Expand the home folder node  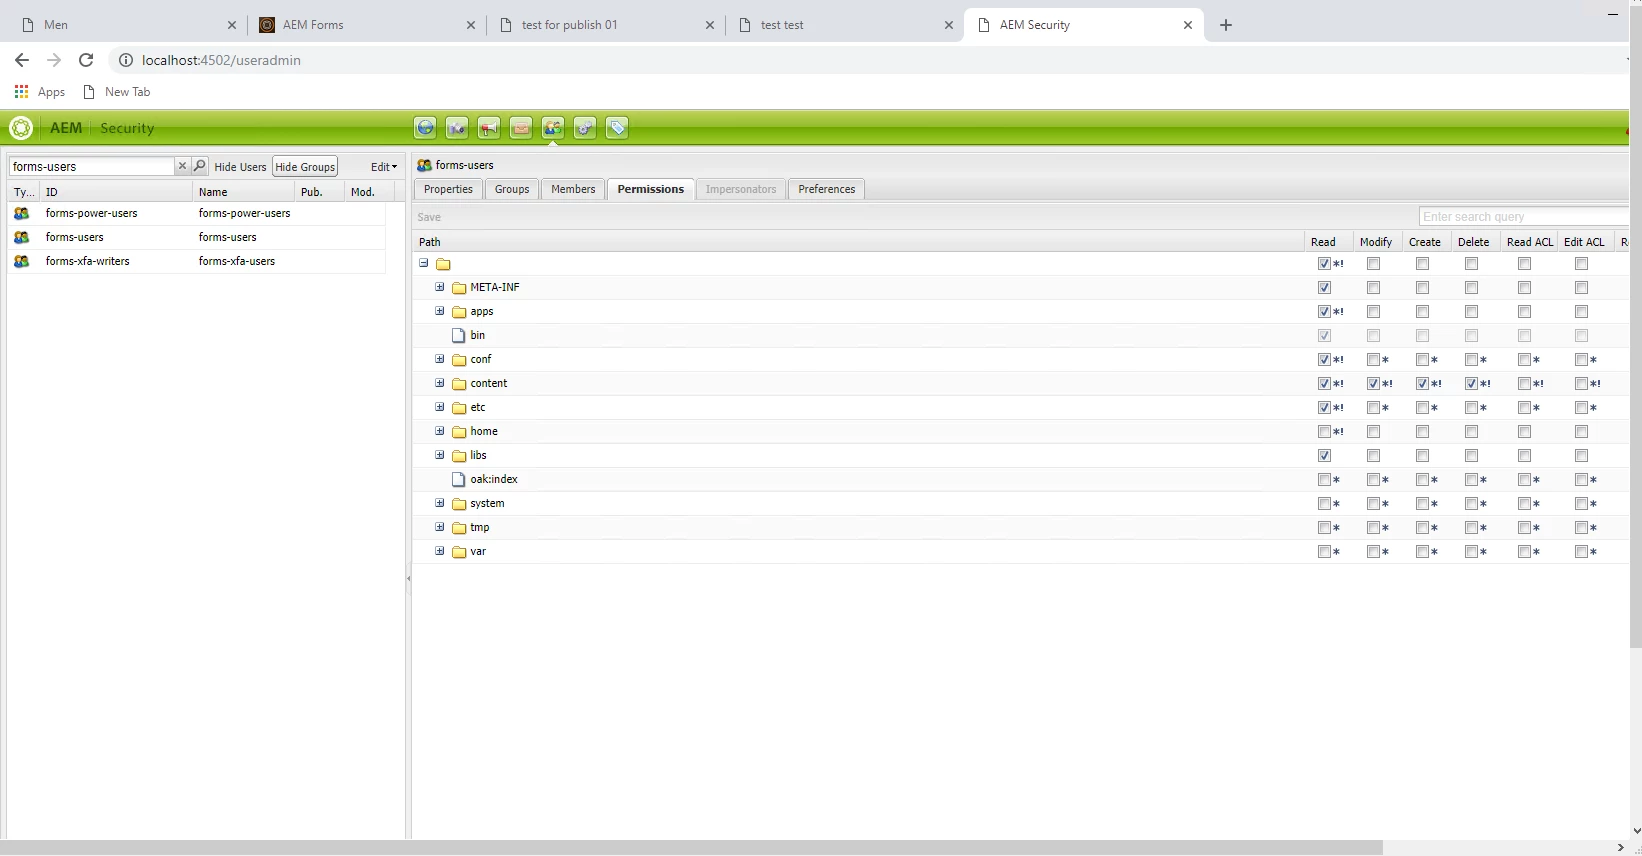click(x=439, y=431)
